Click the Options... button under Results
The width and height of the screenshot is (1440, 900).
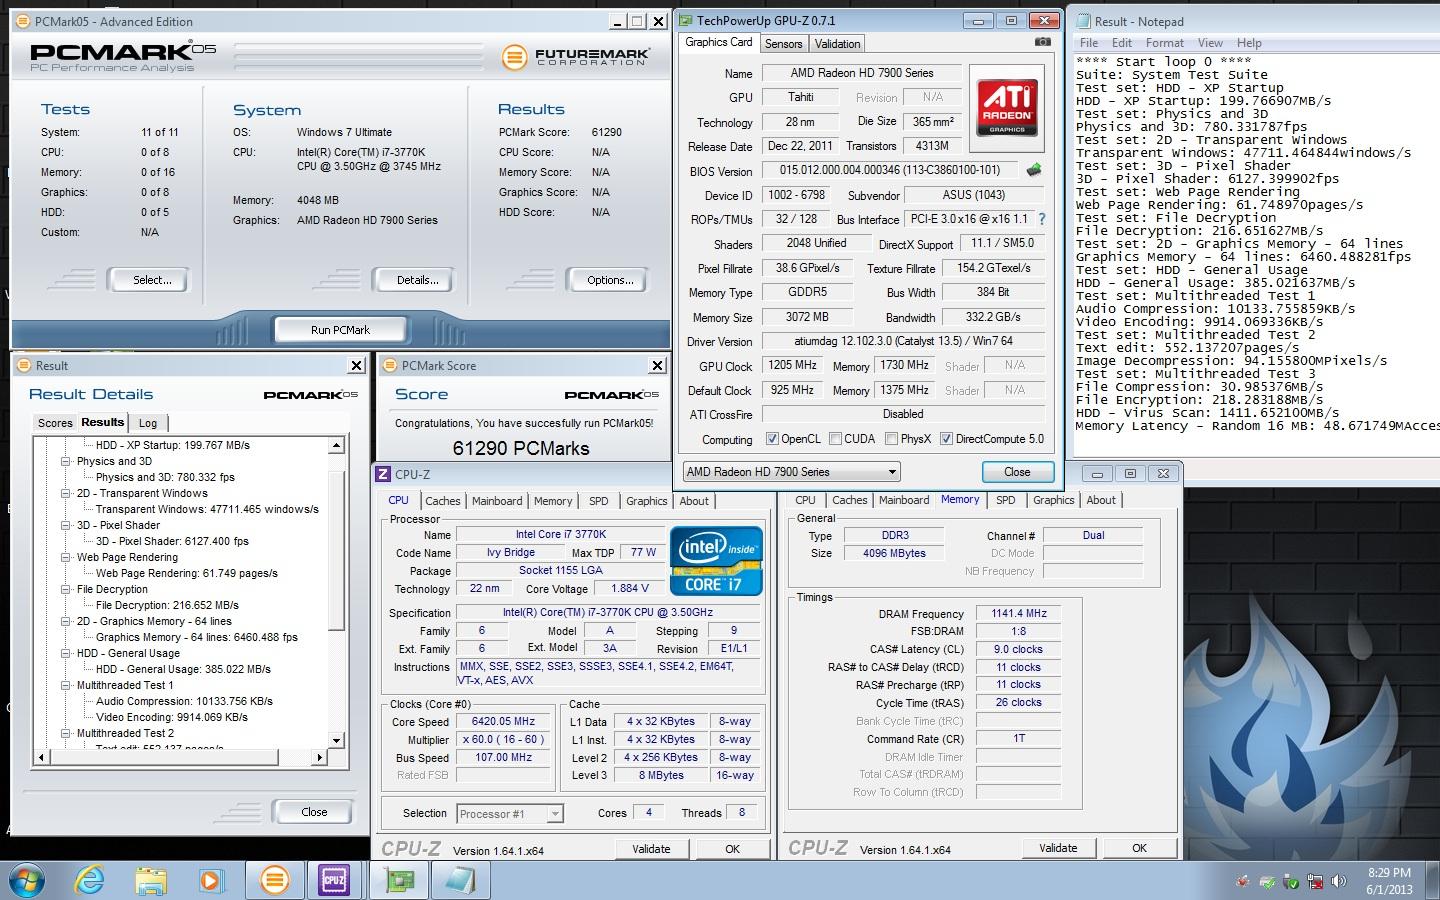[610, 280]
